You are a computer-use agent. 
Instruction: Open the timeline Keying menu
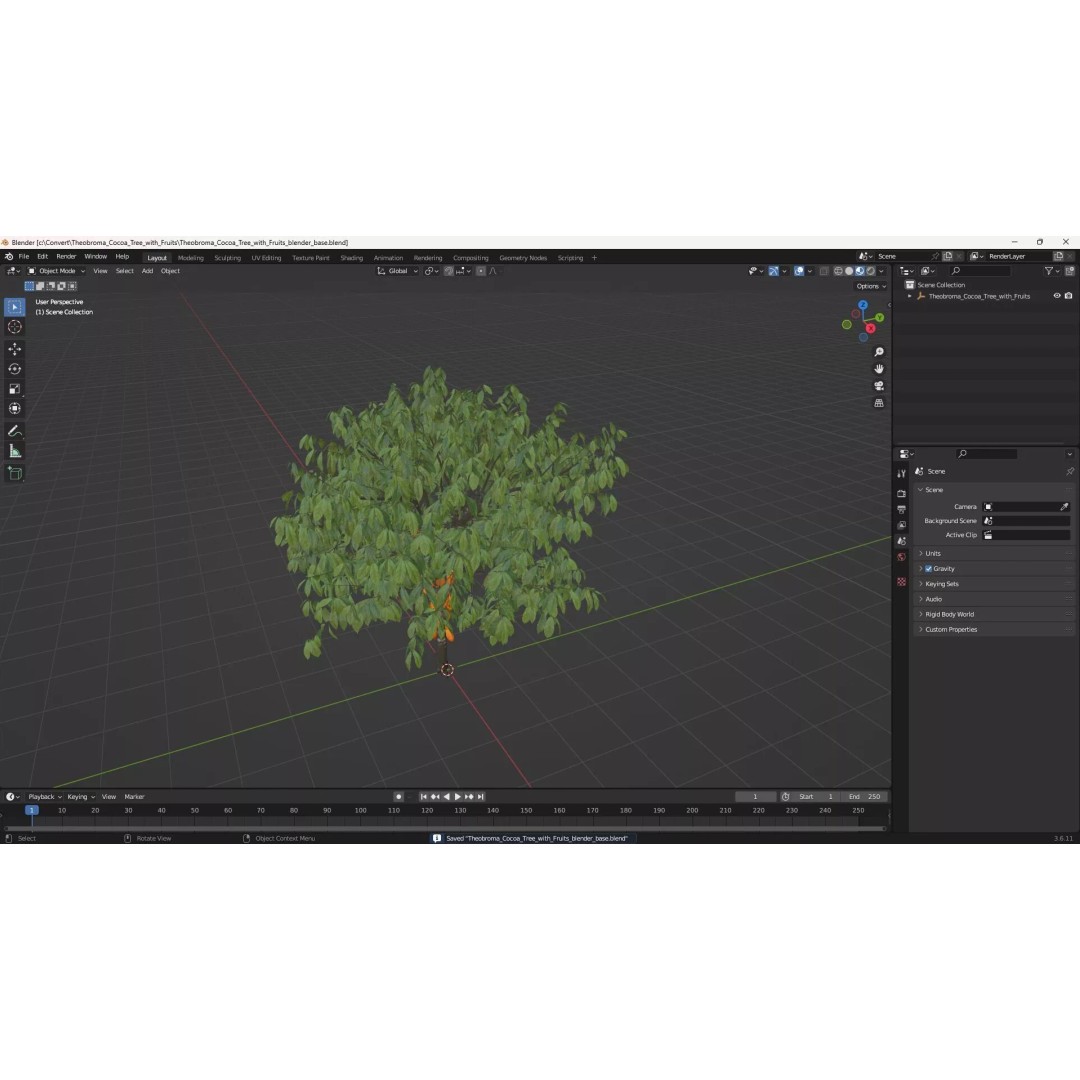[81, 797]
